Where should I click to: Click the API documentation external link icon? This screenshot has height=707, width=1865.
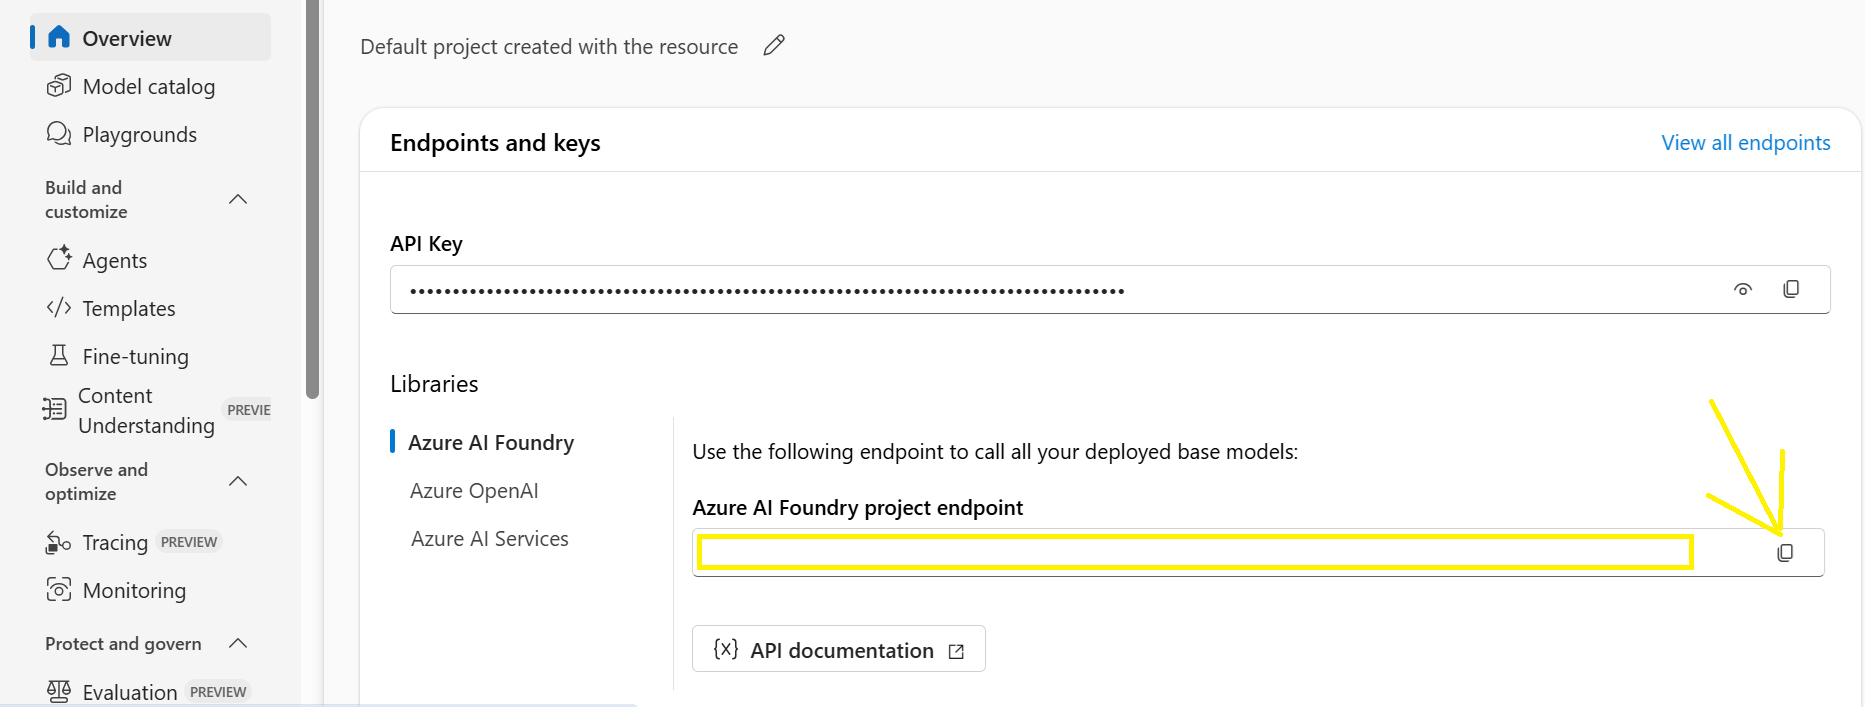(x=956, y=651)
